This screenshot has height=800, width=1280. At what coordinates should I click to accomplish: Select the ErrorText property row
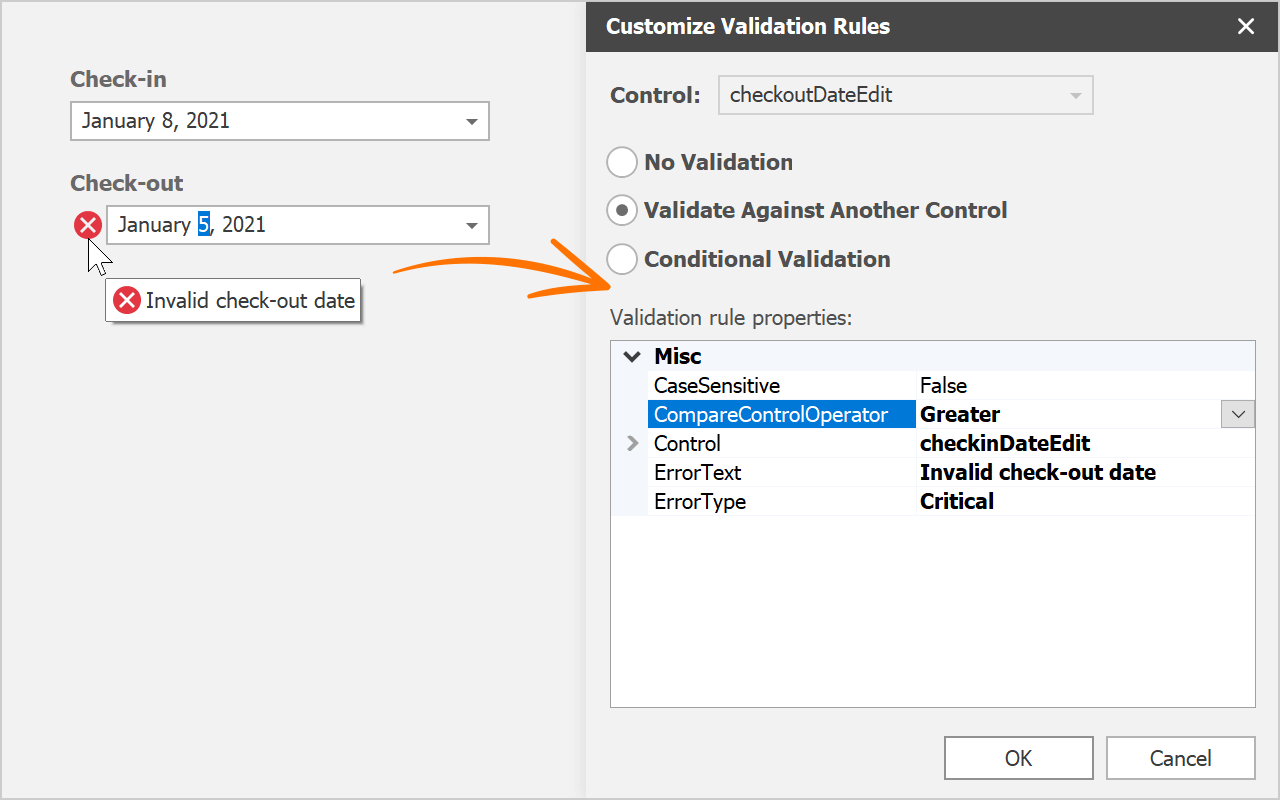tap(697, 472)
